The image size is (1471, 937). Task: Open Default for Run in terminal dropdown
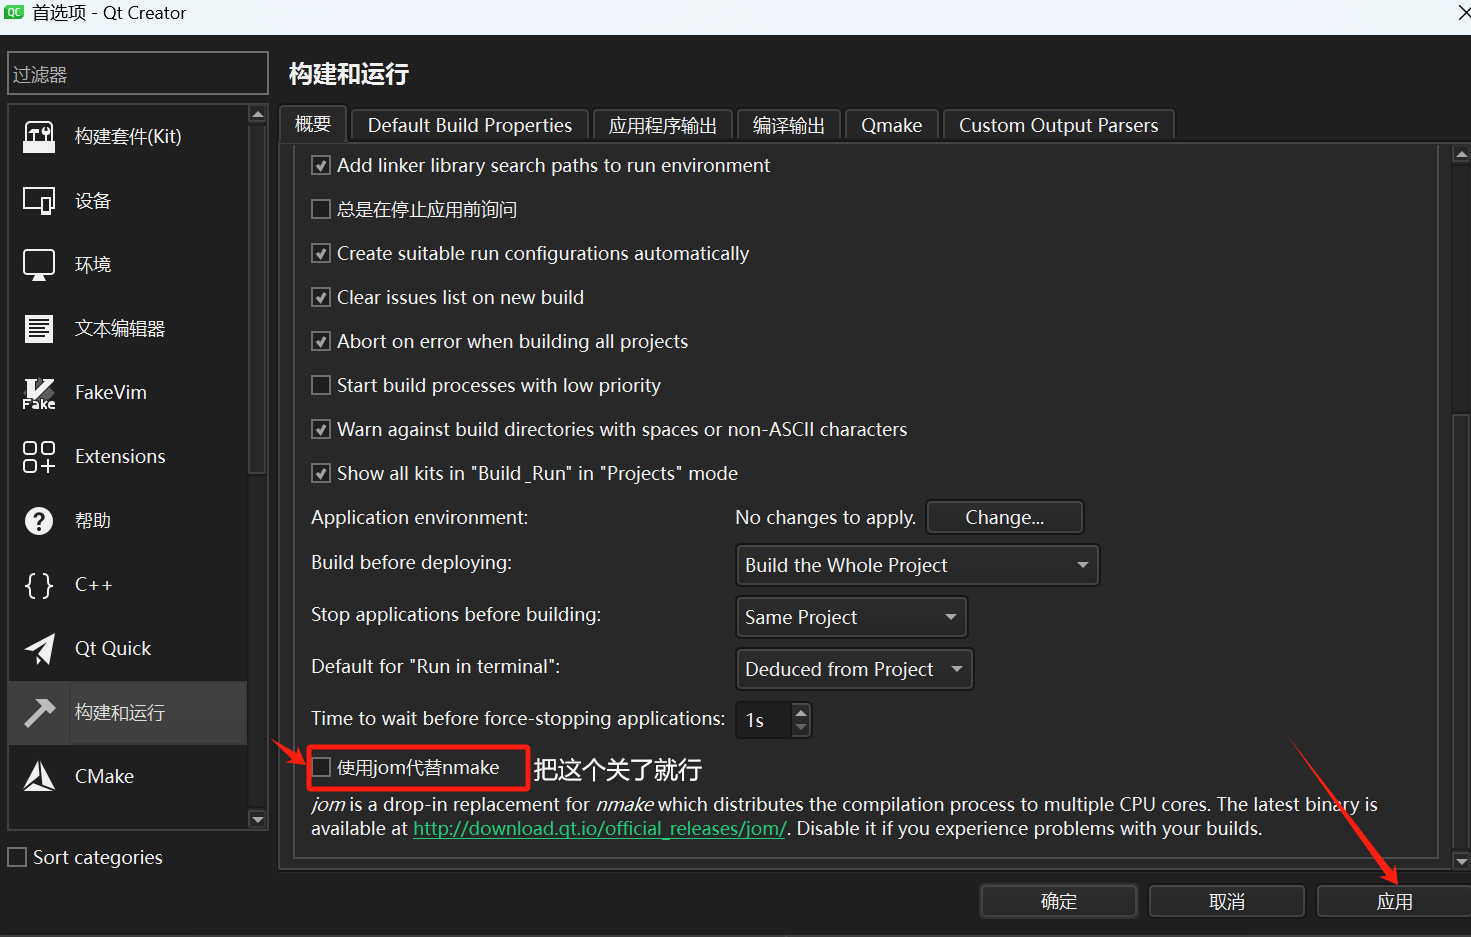coord(854,669)
